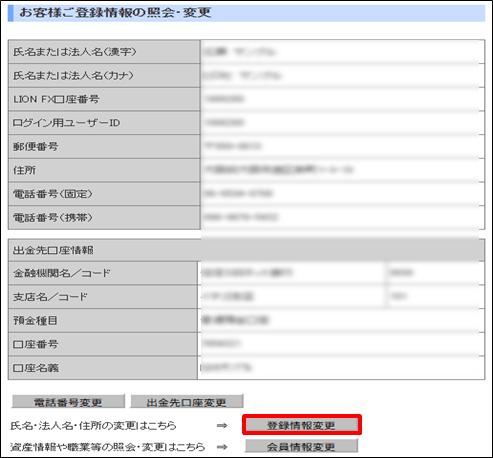The width and height of the screenshot is (493, 458).
Task: Click the 電話番号変更 button
Action: (x=68, y=402)
